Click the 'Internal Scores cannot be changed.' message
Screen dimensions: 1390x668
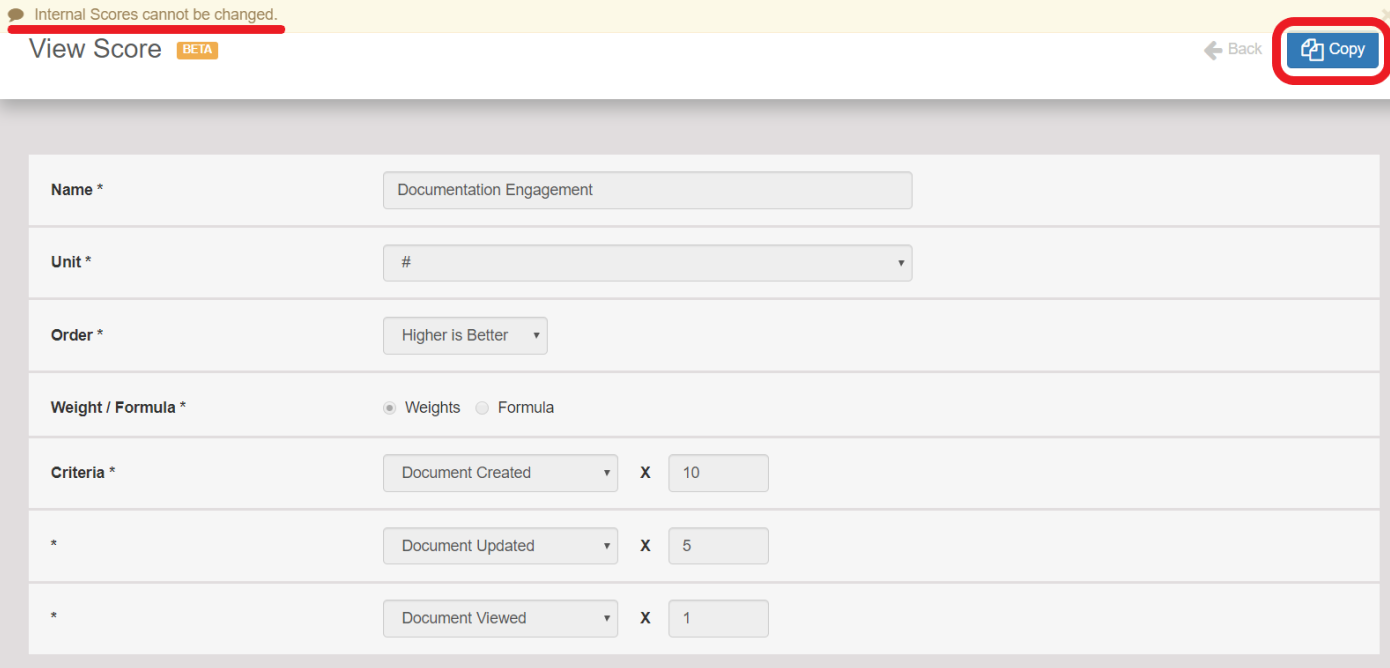click(x=156, y=15)
